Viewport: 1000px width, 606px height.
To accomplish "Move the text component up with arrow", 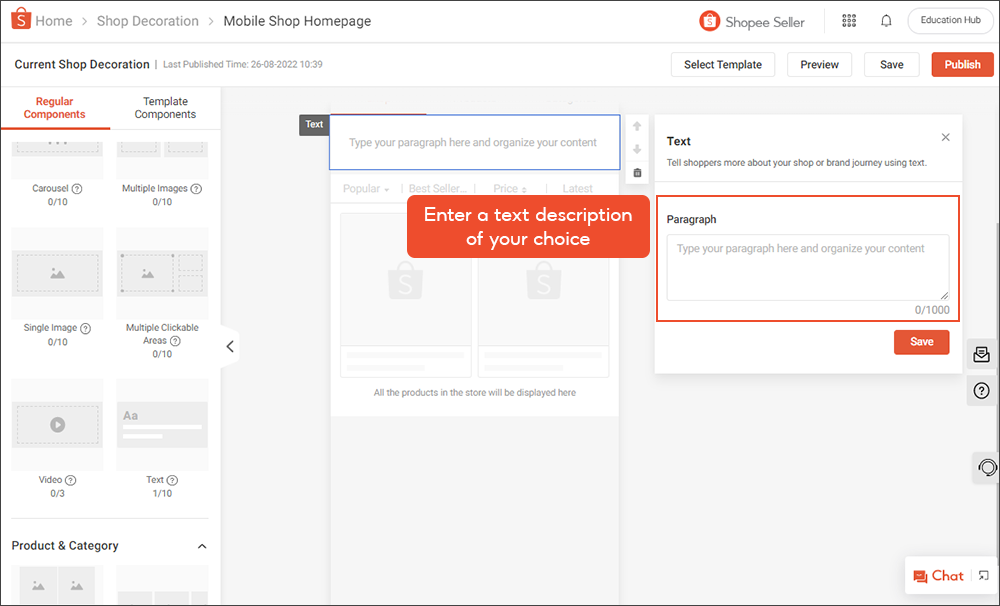I will point(637,127).
